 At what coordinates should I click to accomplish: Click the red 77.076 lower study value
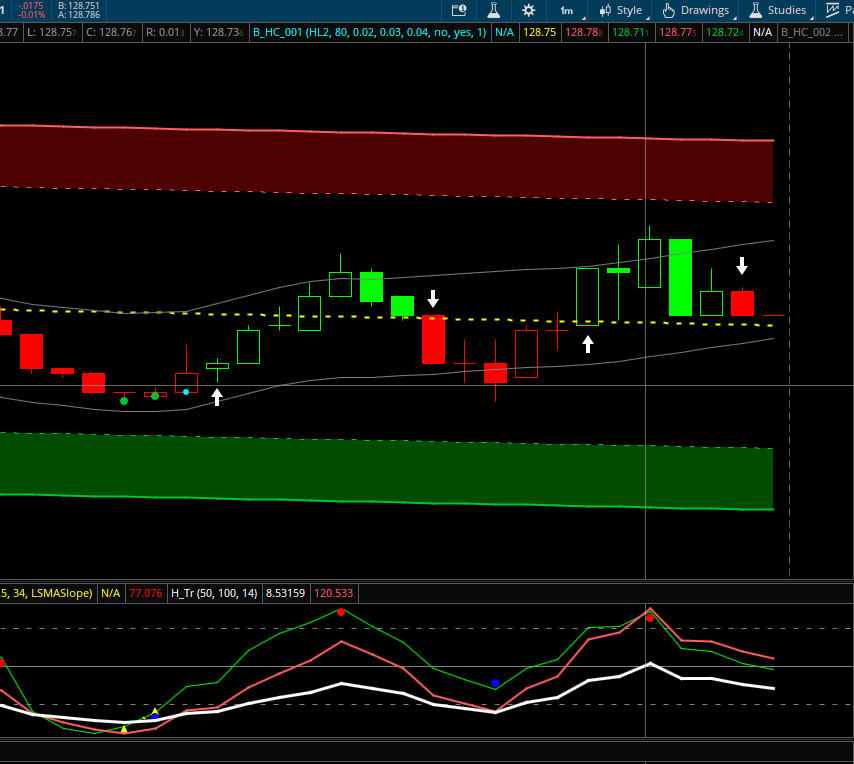pos(145,593)
